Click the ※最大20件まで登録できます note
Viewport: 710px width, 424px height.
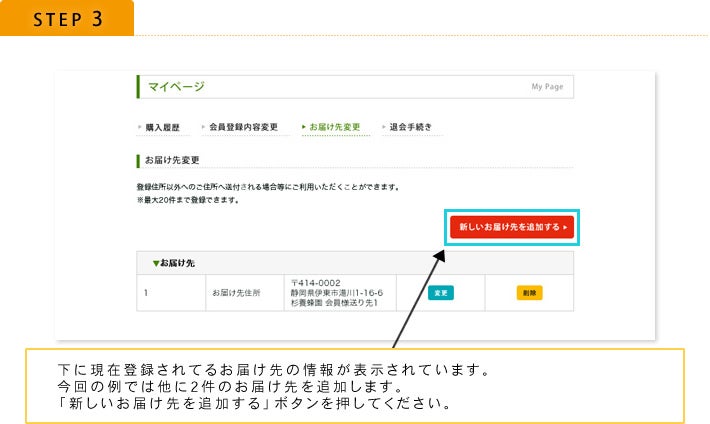(187, 201)
